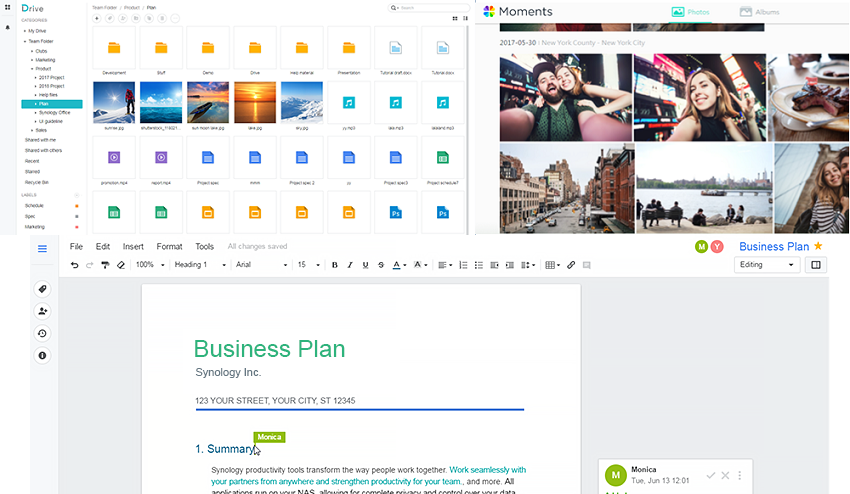Open the Tools menu
The width and height of the screenshot is (850, 494).
(x=205, y=246)
